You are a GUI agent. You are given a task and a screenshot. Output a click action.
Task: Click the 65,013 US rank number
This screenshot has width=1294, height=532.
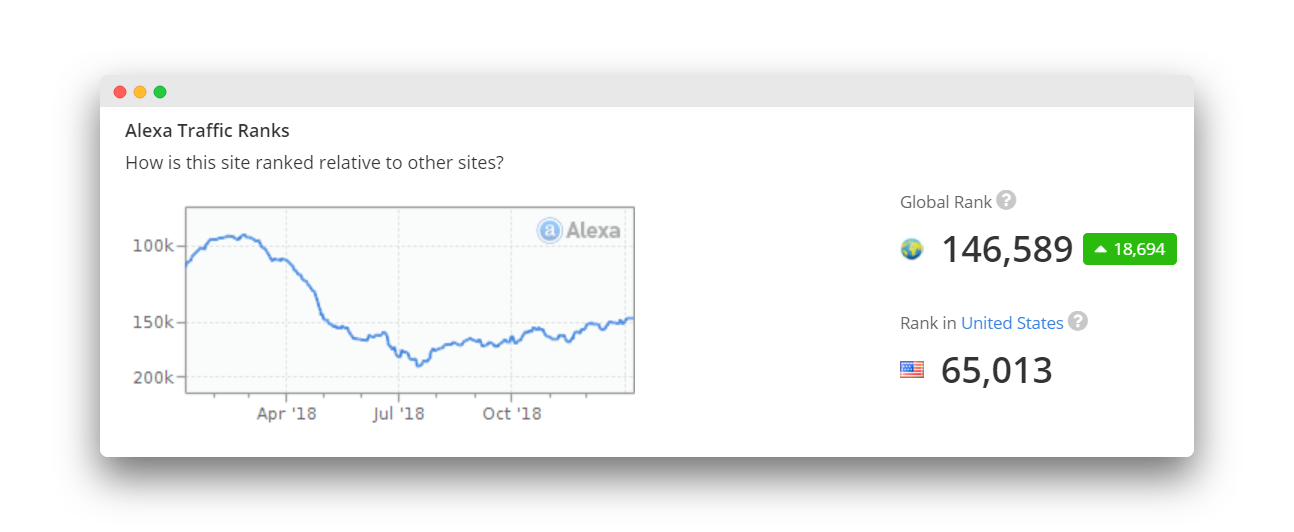click(x=997, y=370)
